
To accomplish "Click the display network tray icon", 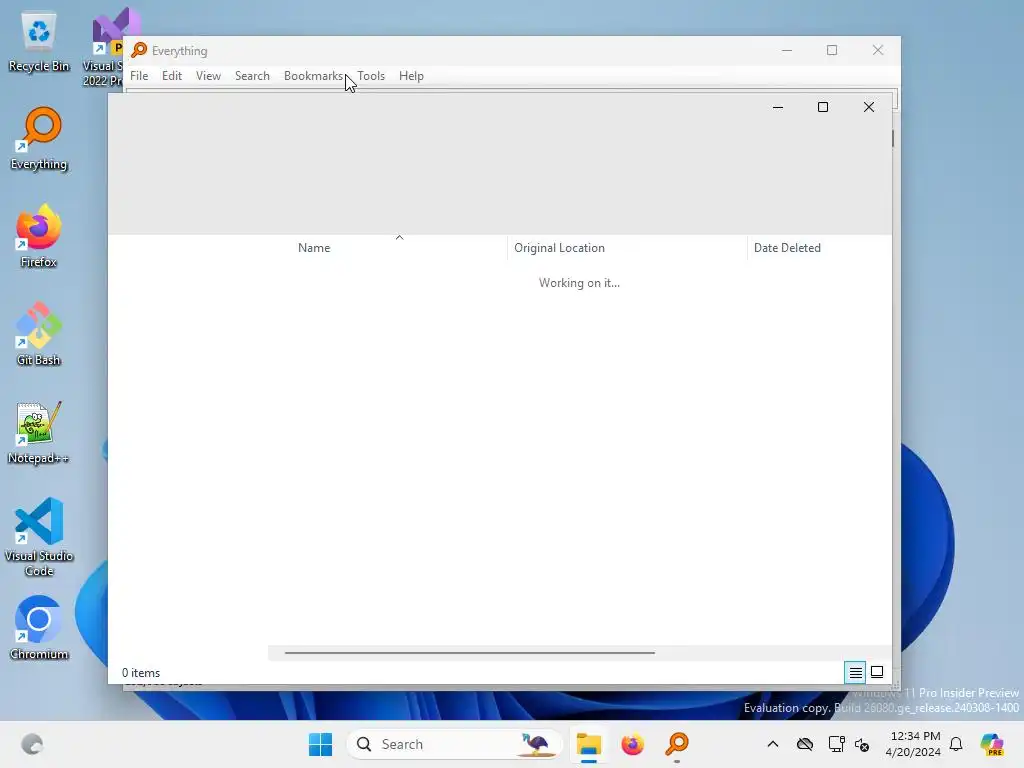I will click(x=836, y=744).
